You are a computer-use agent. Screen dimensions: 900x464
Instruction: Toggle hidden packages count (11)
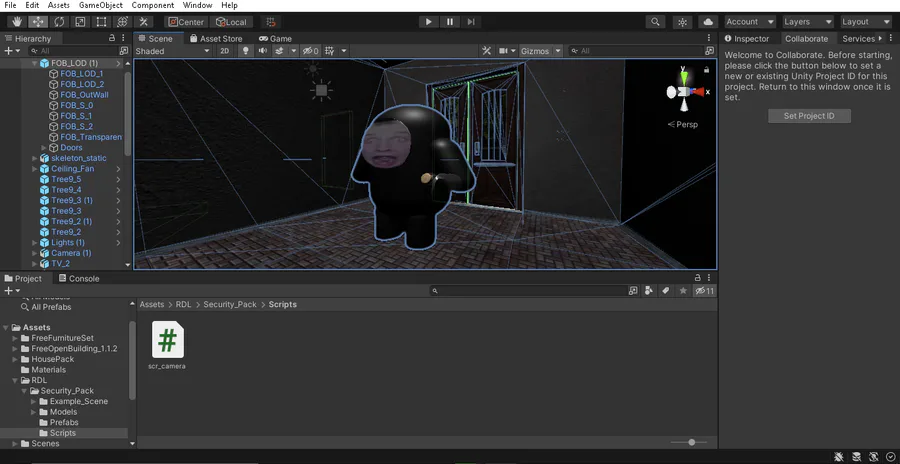pyautogui.click(x=705, y=291)
